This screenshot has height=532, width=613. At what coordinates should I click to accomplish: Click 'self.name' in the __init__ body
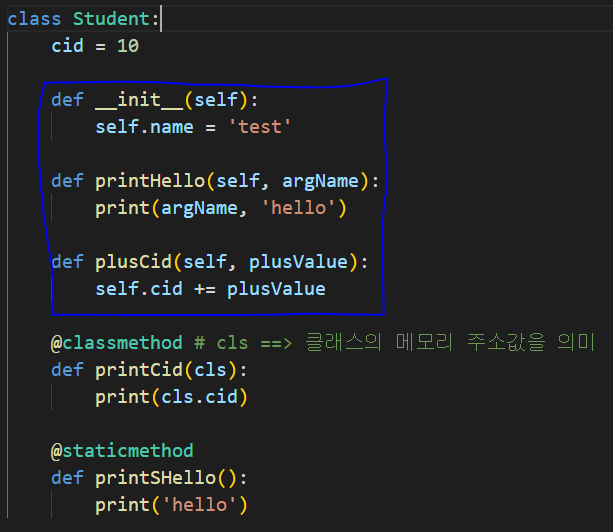[x=144, y=127]
